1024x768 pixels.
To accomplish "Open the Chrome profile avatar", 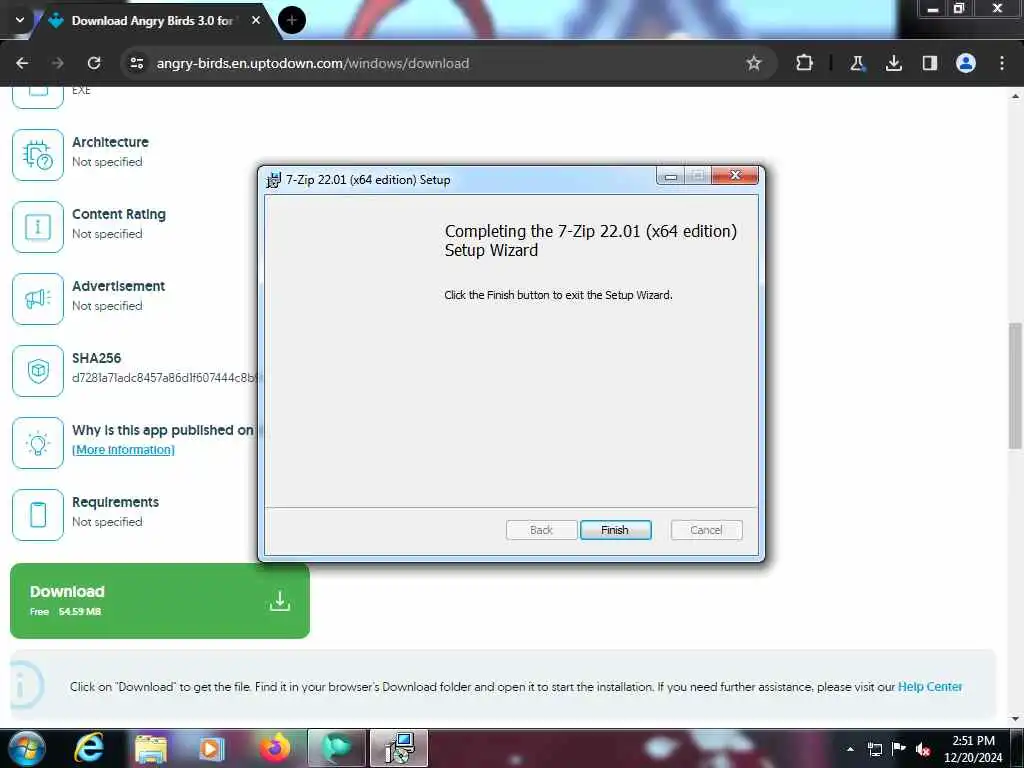I will click(x=966, y=63).
